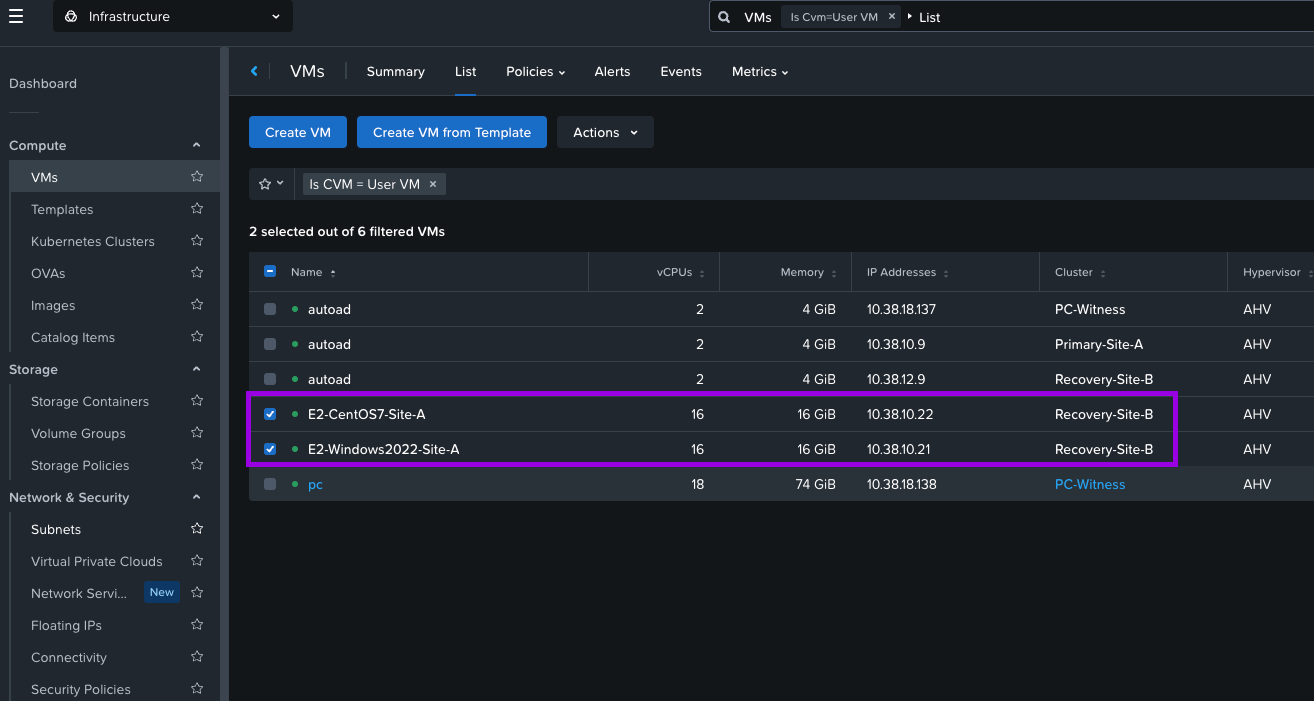This screenshot has height=701, width=1314.
Task: Remove the Is CVM = User VM filter
Action: click(433, 184)
